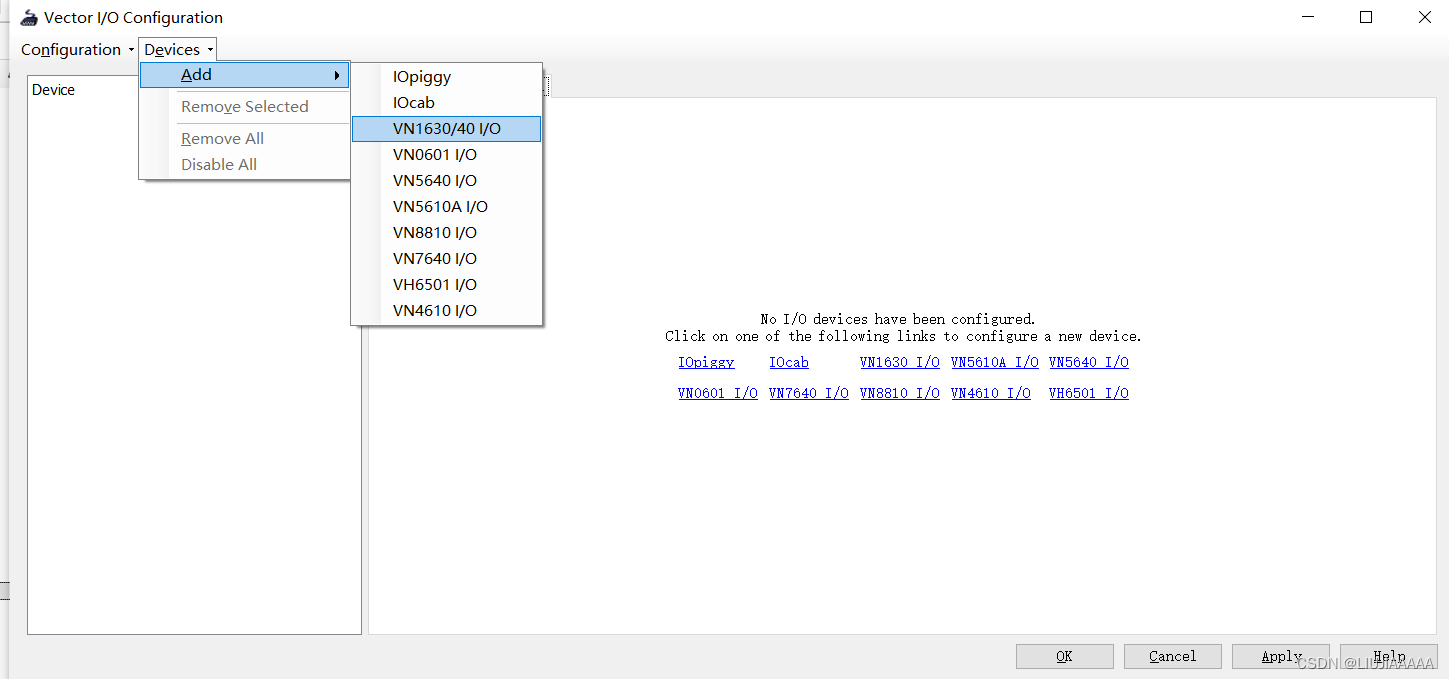Viewport: 1449px width, 679px height.
Task: Close the Vector I/O Configuration window
Action: coord(1424,17)
